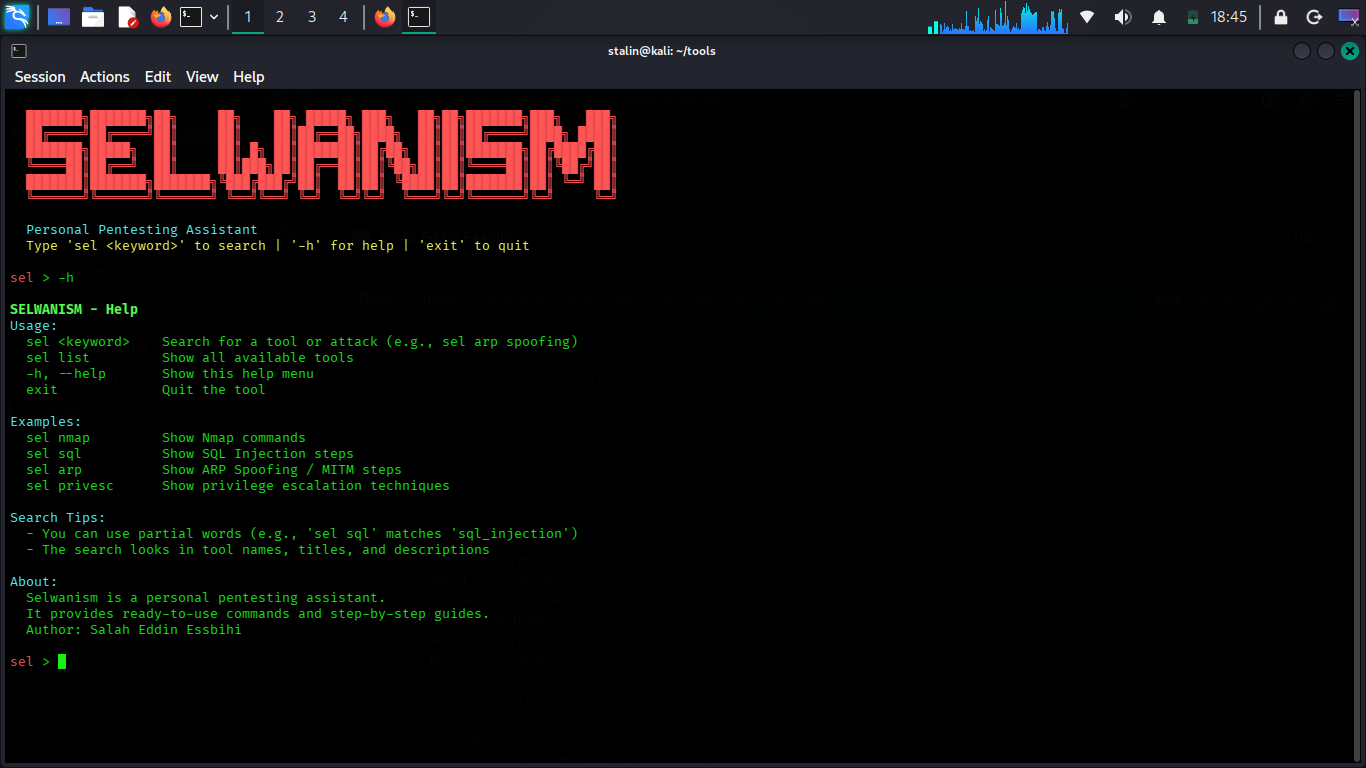Click the window title 'stalin@kali: ~/tools'

click(x=662, y=51)
